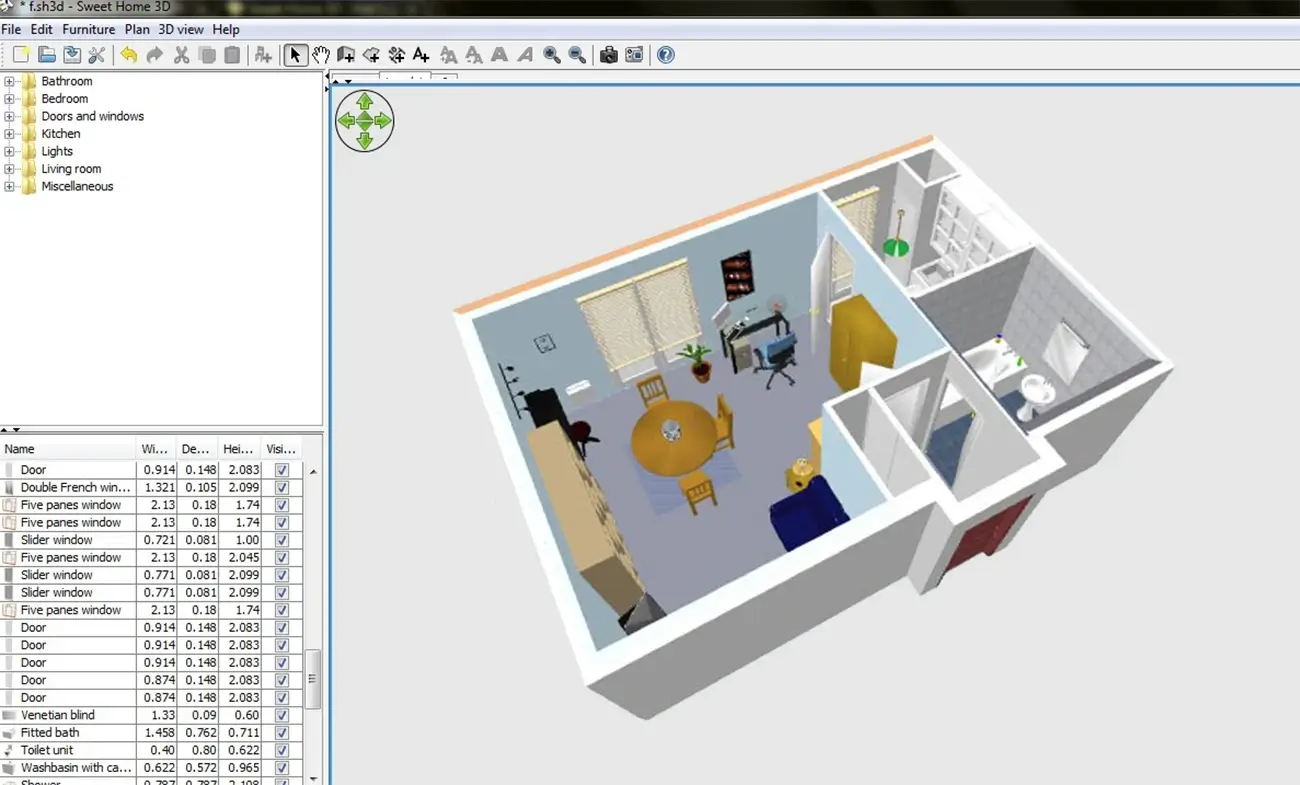
Task: Click the Undo arrow icon
Action: coord(128,55)
